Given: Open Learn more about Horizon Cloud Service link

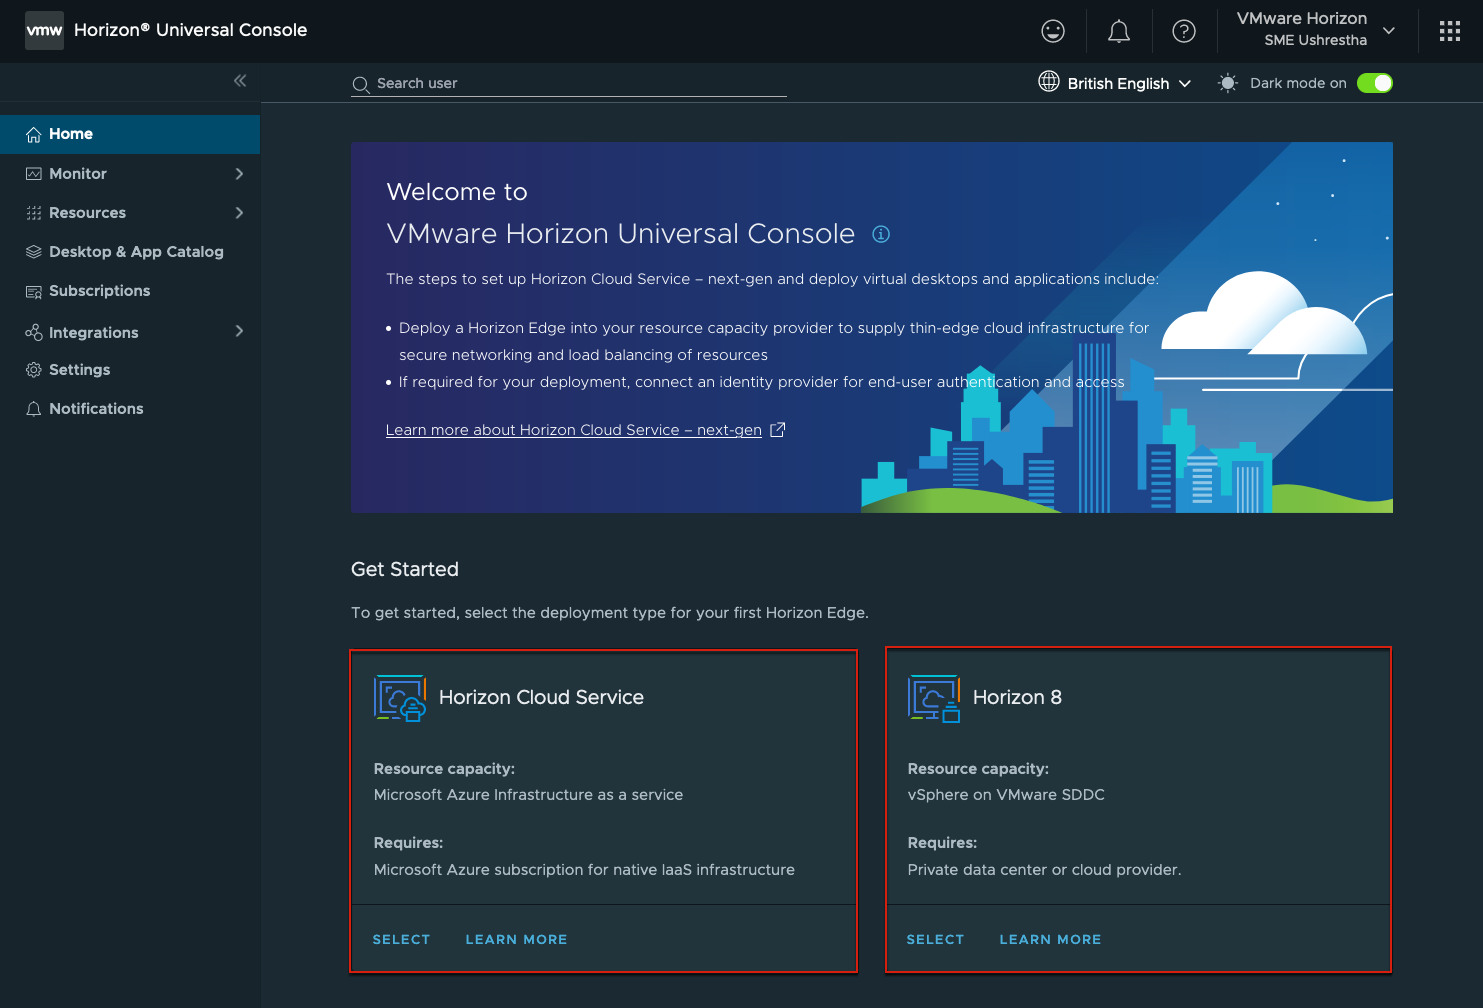Looking at the screenshot, I should tap(574, 430).
